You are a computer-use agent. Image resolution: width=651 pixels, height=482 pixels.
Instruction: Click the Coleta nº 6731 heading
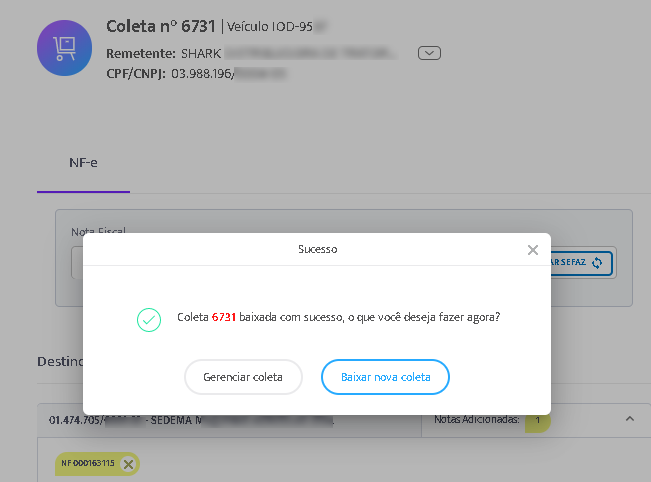click(x=161, y=26)
